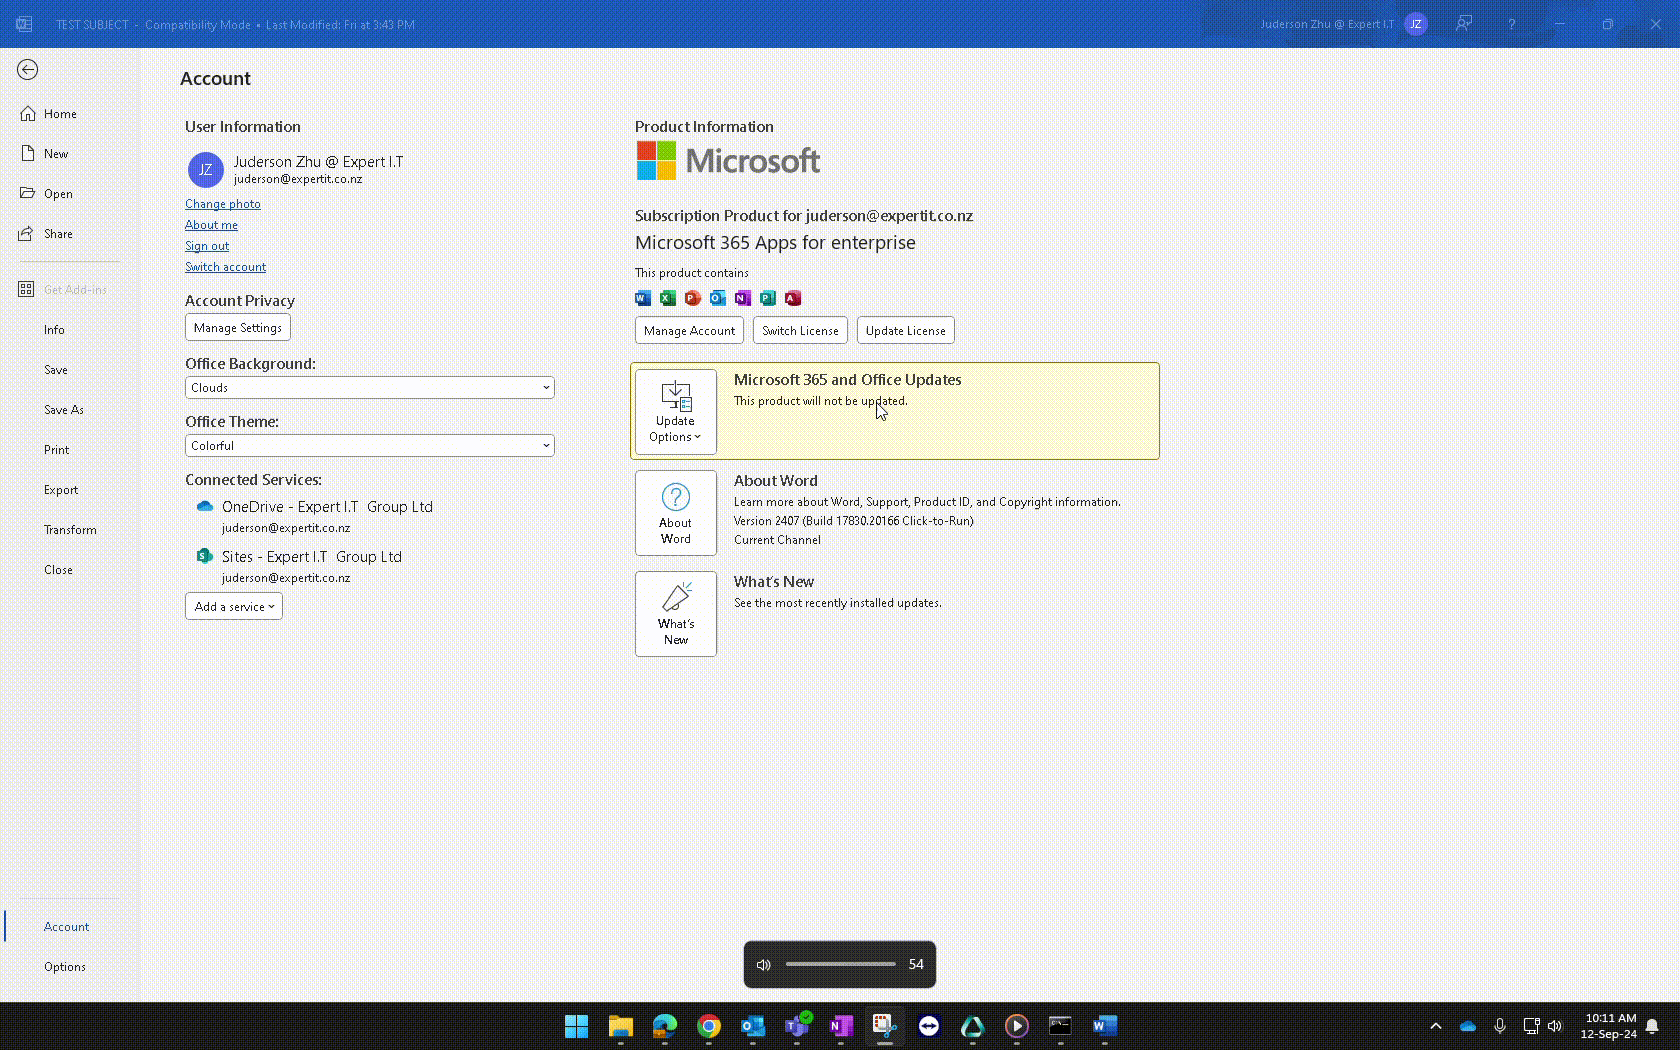
Task: Click the 'Version 2407 (Build 17830.20166 Click-to-Run)' text
Action: coord(854,521)
